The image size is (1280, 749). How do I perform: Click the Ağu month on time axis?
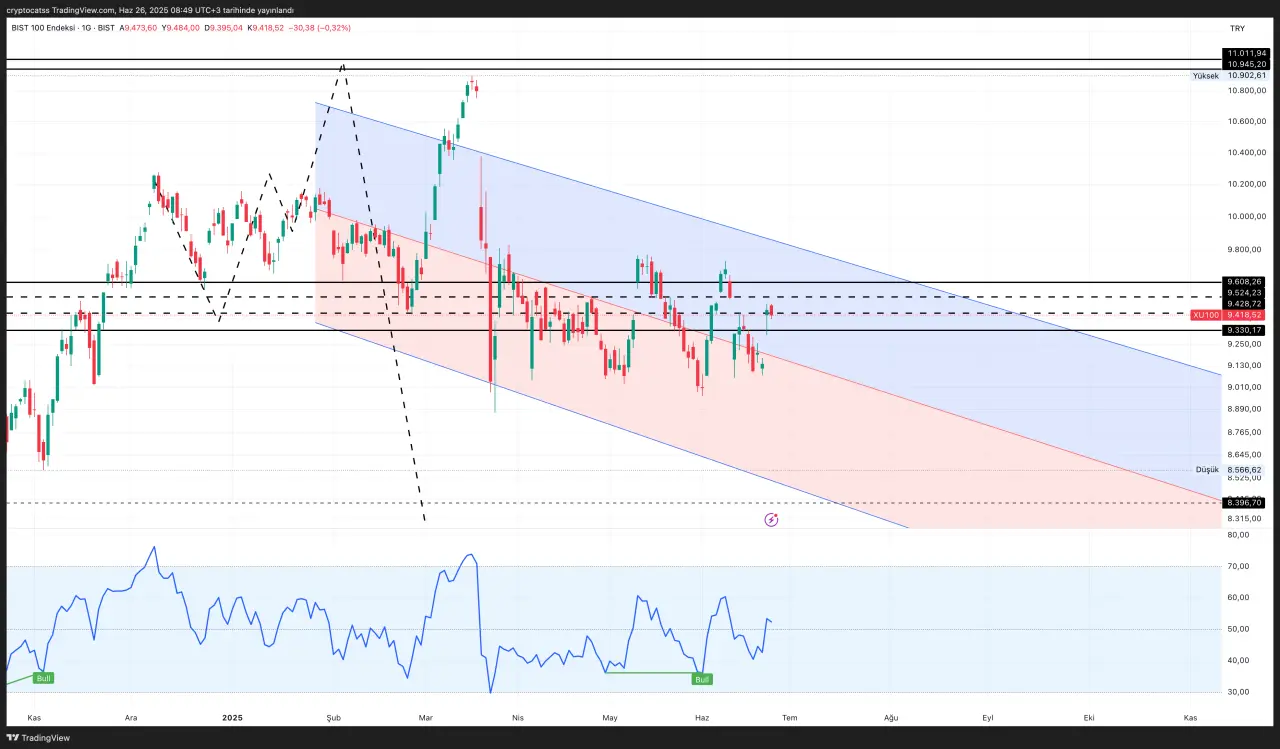click(890, 717)
